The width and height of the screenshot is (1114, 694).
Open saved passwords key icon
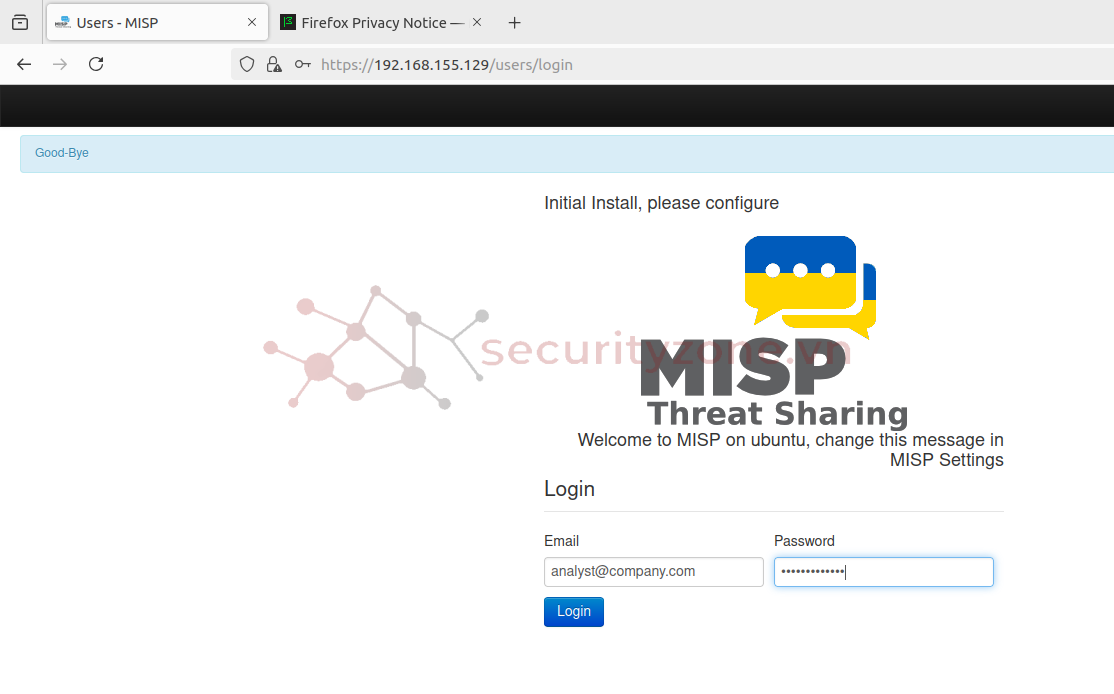[x=303, y=65]
